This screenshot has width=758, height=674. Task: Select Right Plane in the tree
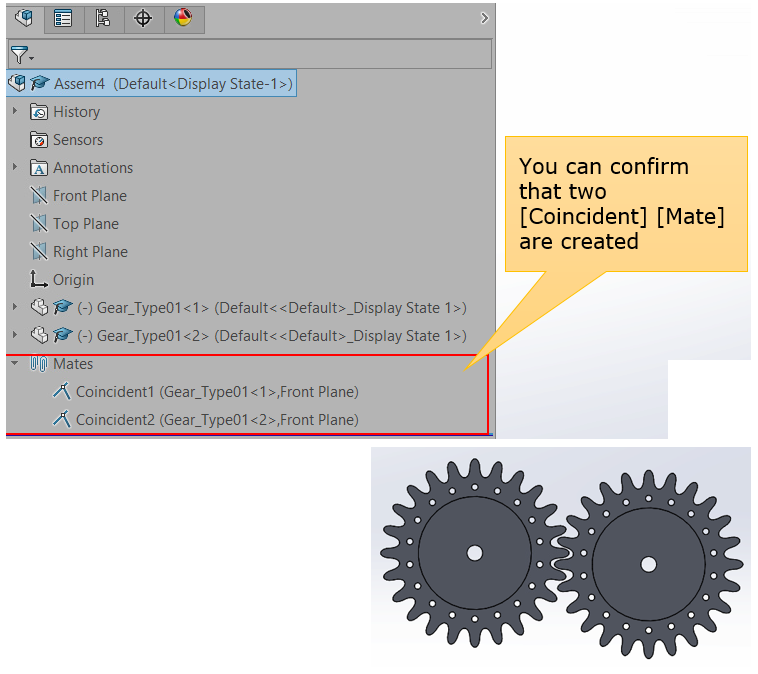pos(90,252)
